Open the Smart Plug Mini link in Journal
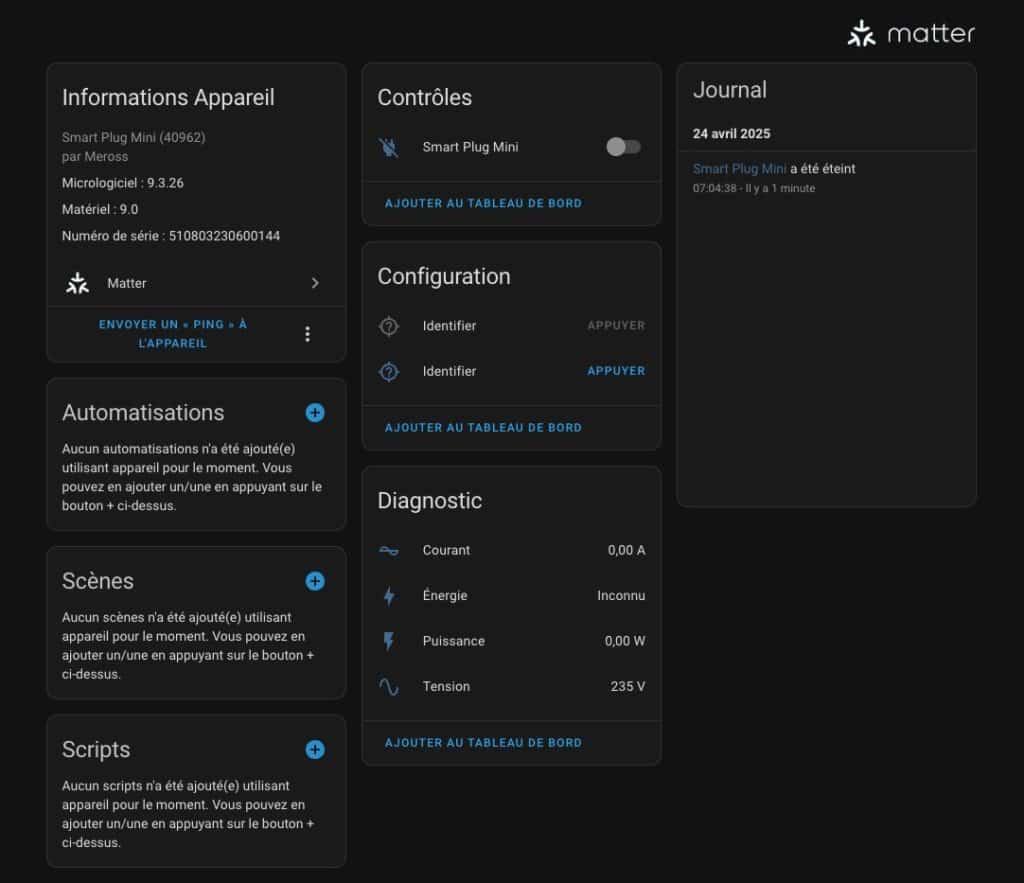 point(739,169)
